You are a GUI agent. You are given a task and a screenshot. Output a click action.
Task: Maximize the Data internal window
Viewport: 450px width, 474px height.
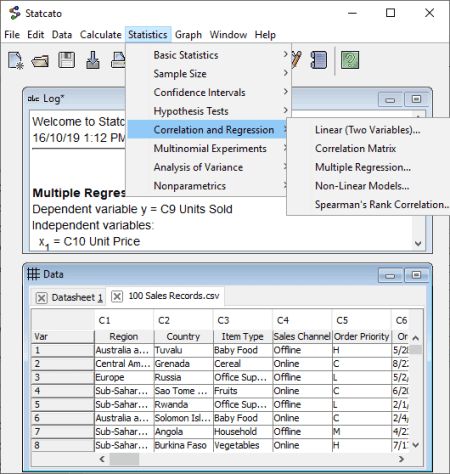[416, 275]
